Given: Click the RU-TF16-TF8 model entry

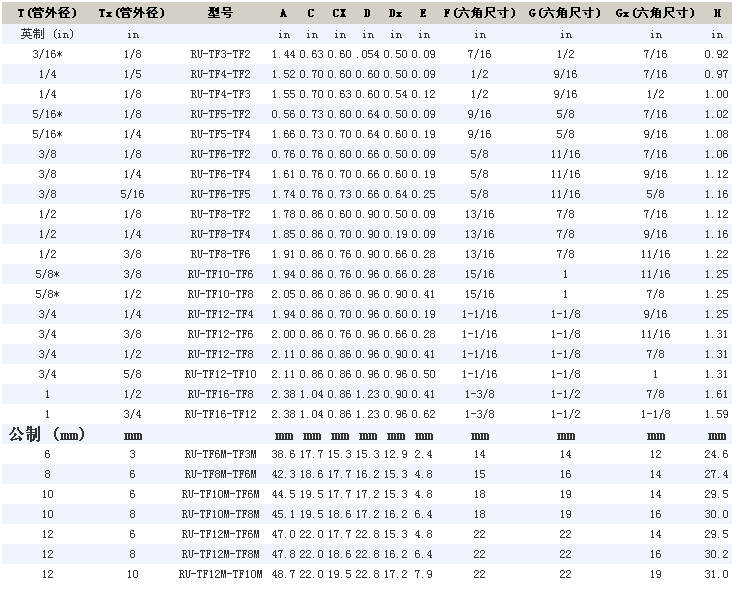Looking at the screenshot, I should click(220, 393).
